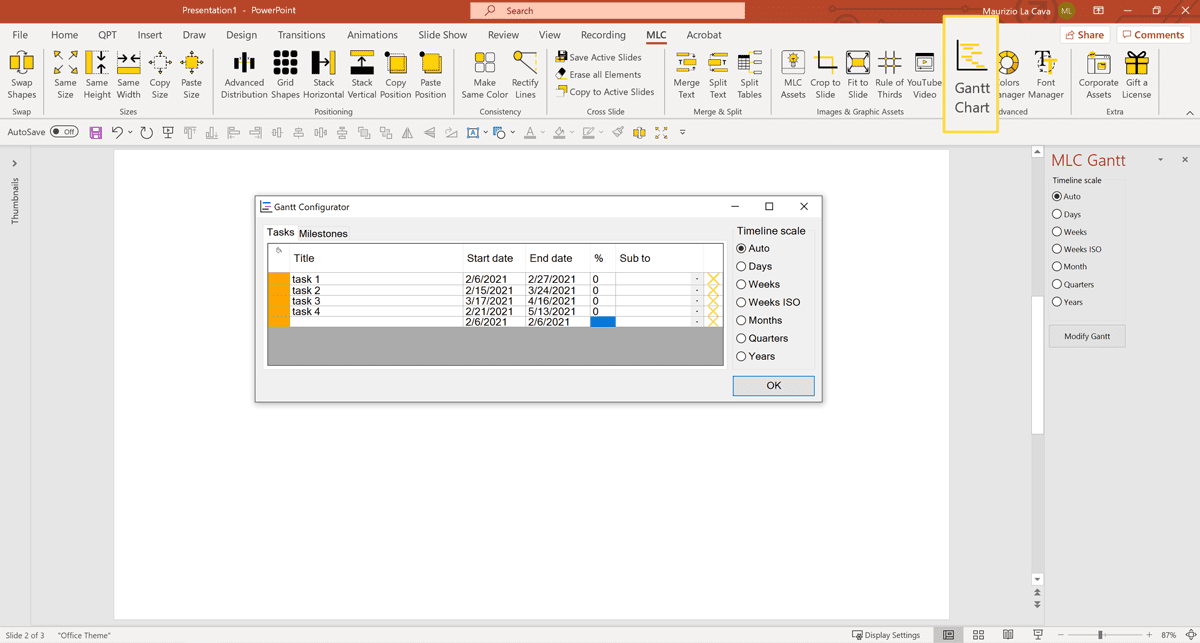Click the Undo arrow icon
The height and width of the screenshot is (643, 1200).
click(117, 132)
